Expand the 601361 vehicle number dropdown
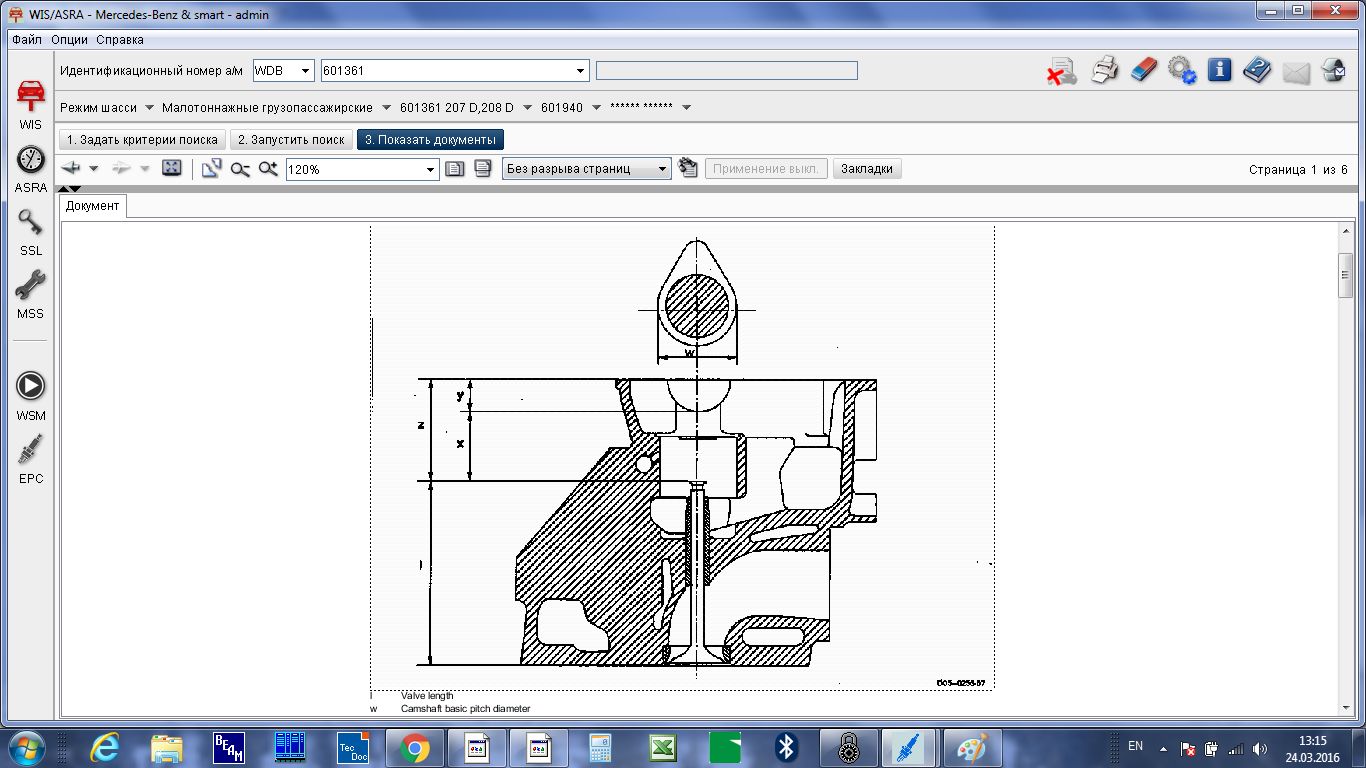 coord(581,71)
